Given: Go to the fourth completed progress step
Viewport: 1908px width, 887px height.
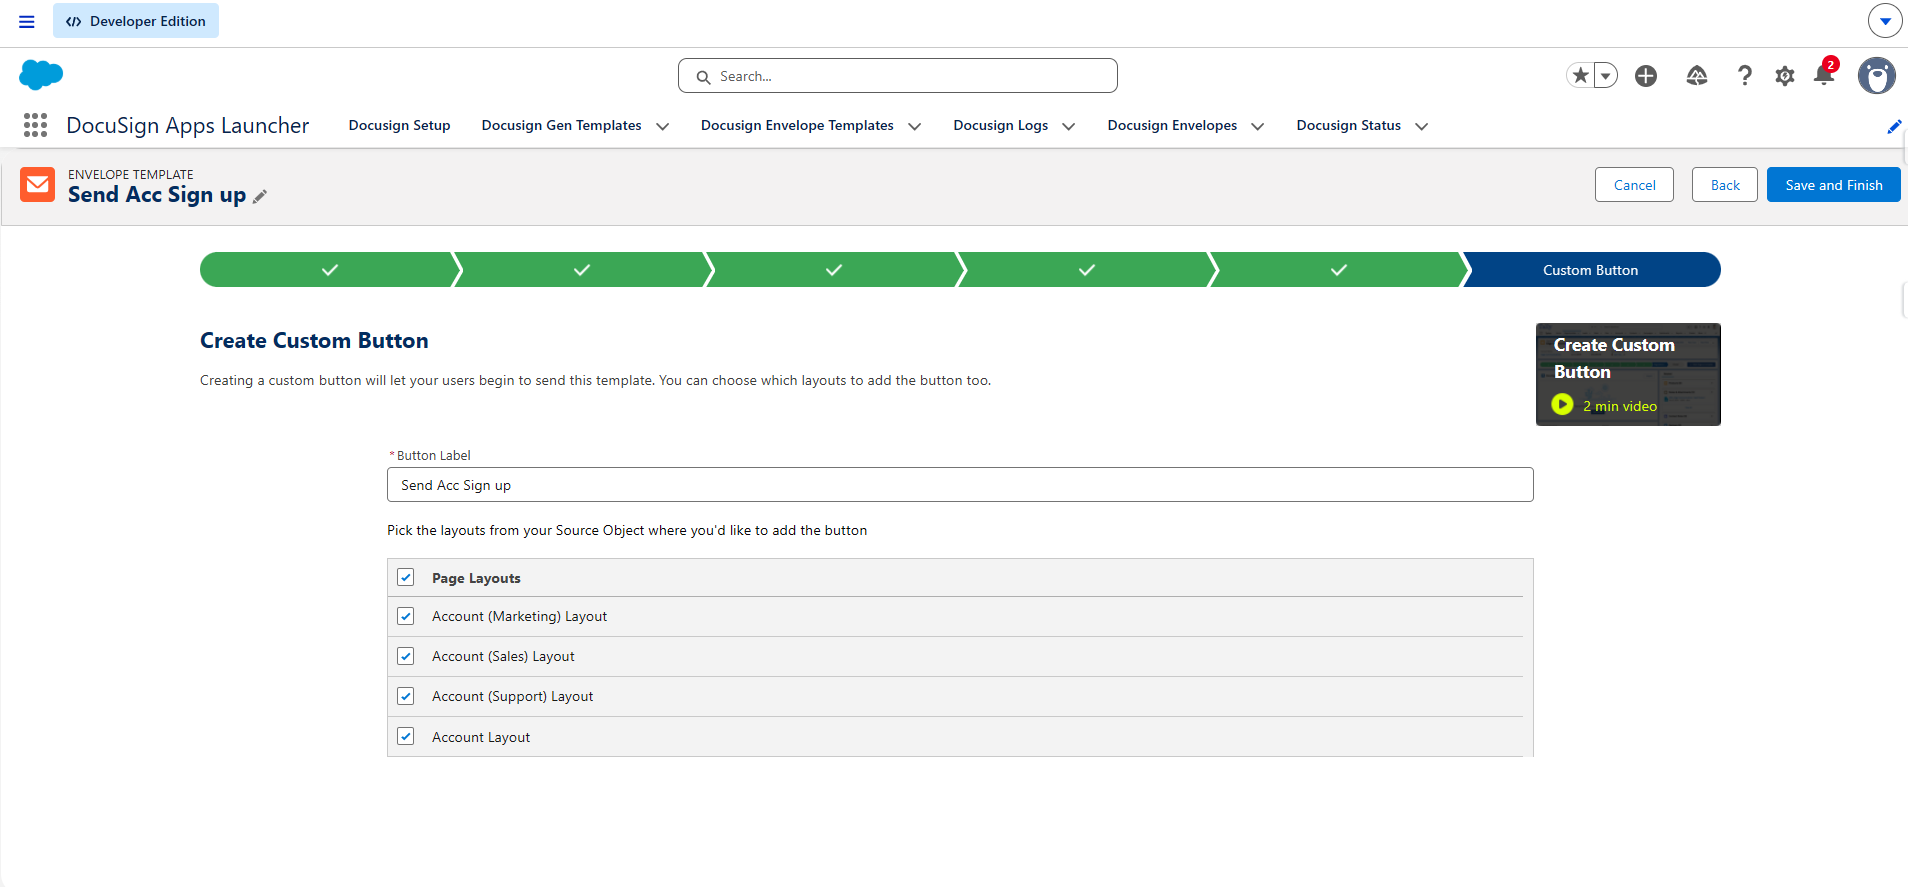Looking at the screenshot, I should (1087, 270).
